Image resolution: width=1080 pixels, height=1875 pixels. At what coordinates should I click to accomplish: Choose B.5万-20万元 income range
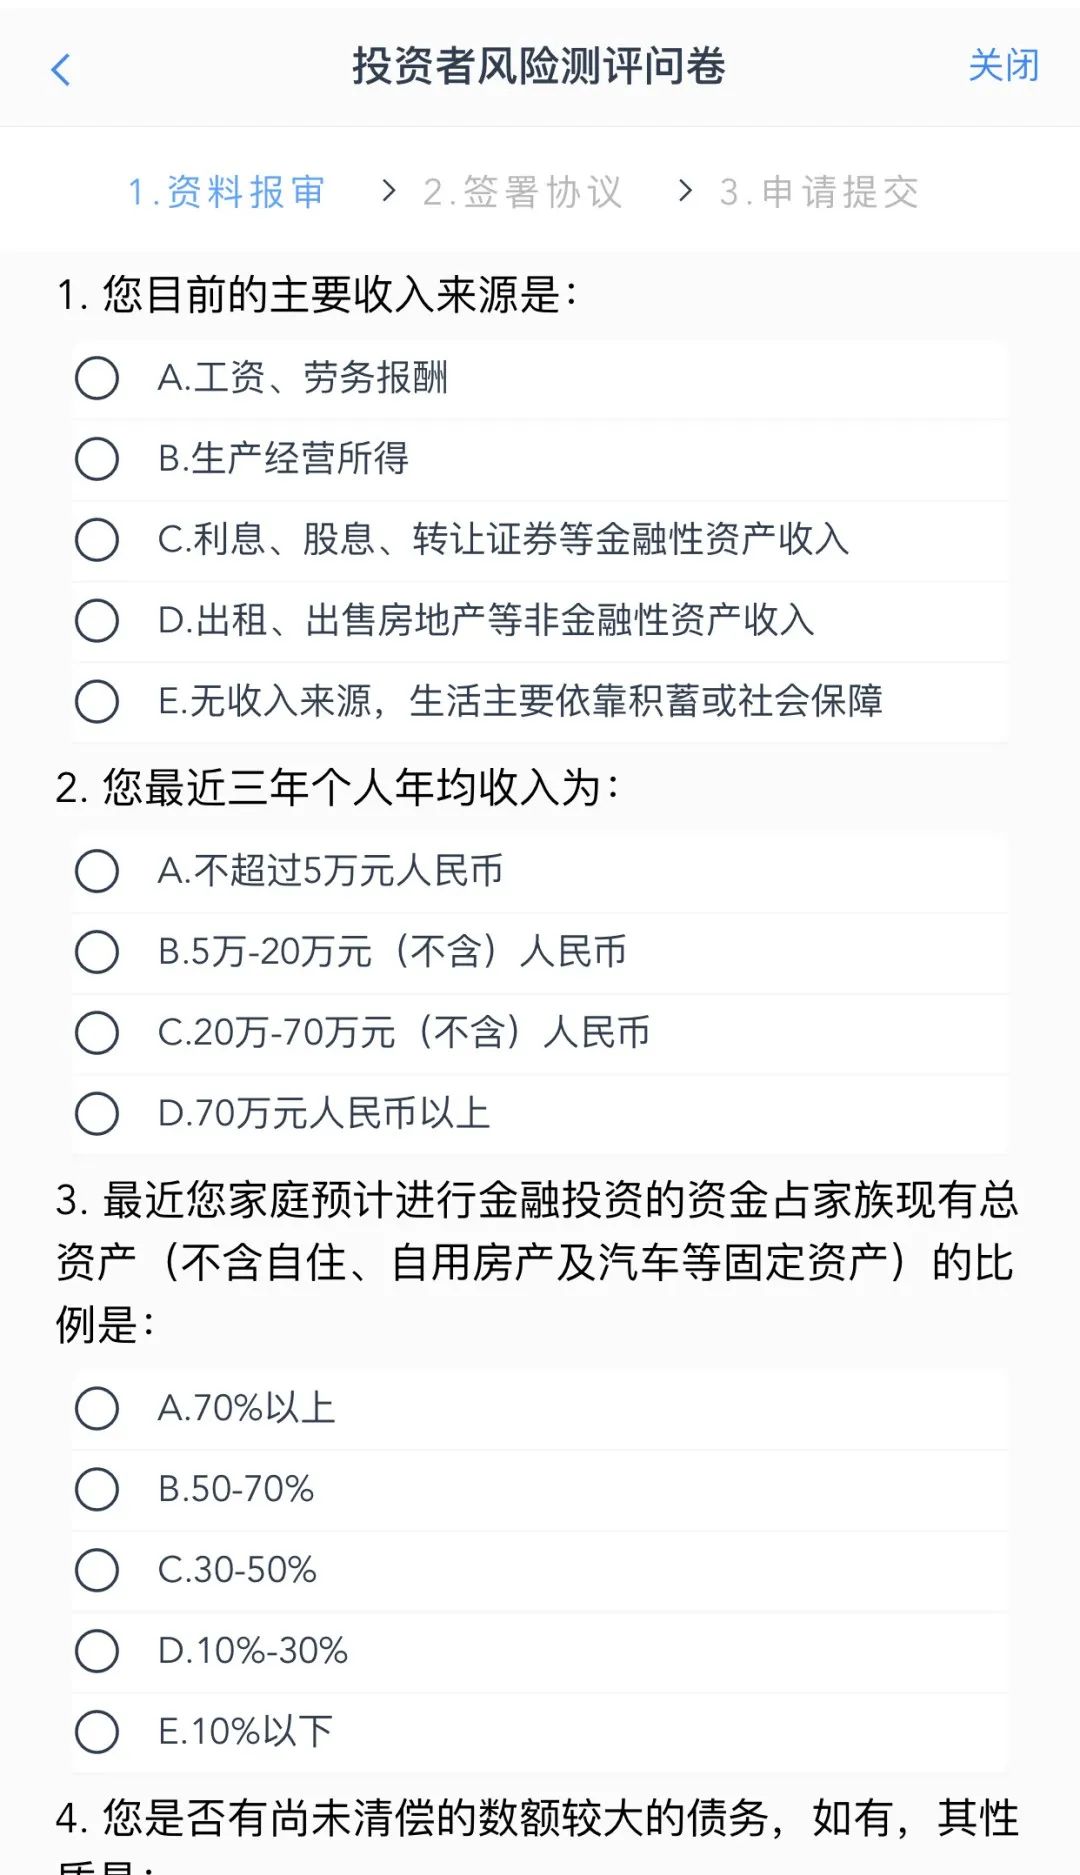97,952
